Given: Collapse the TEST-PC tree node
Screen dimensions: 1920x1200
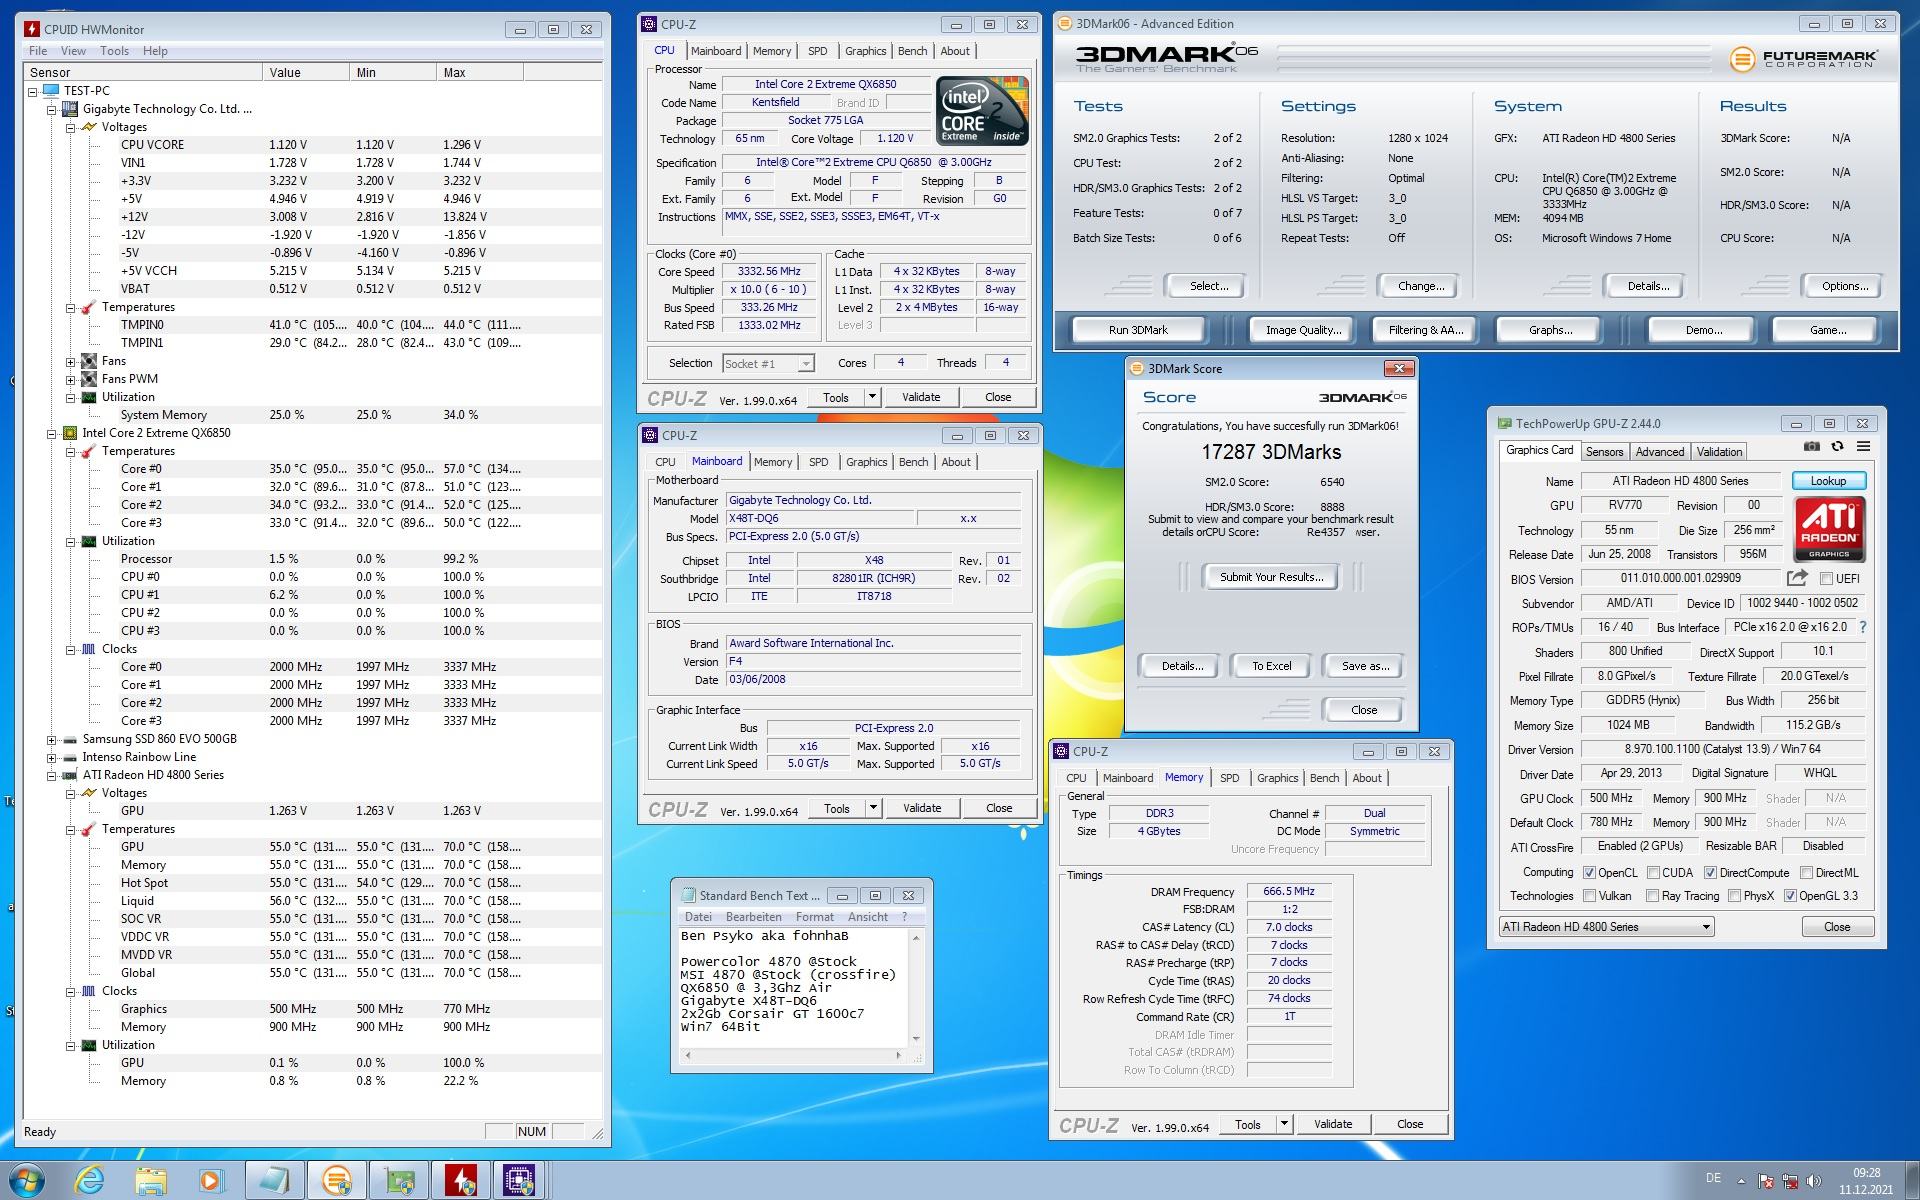Looking at the screenshot, I should (x=33, y=91).
